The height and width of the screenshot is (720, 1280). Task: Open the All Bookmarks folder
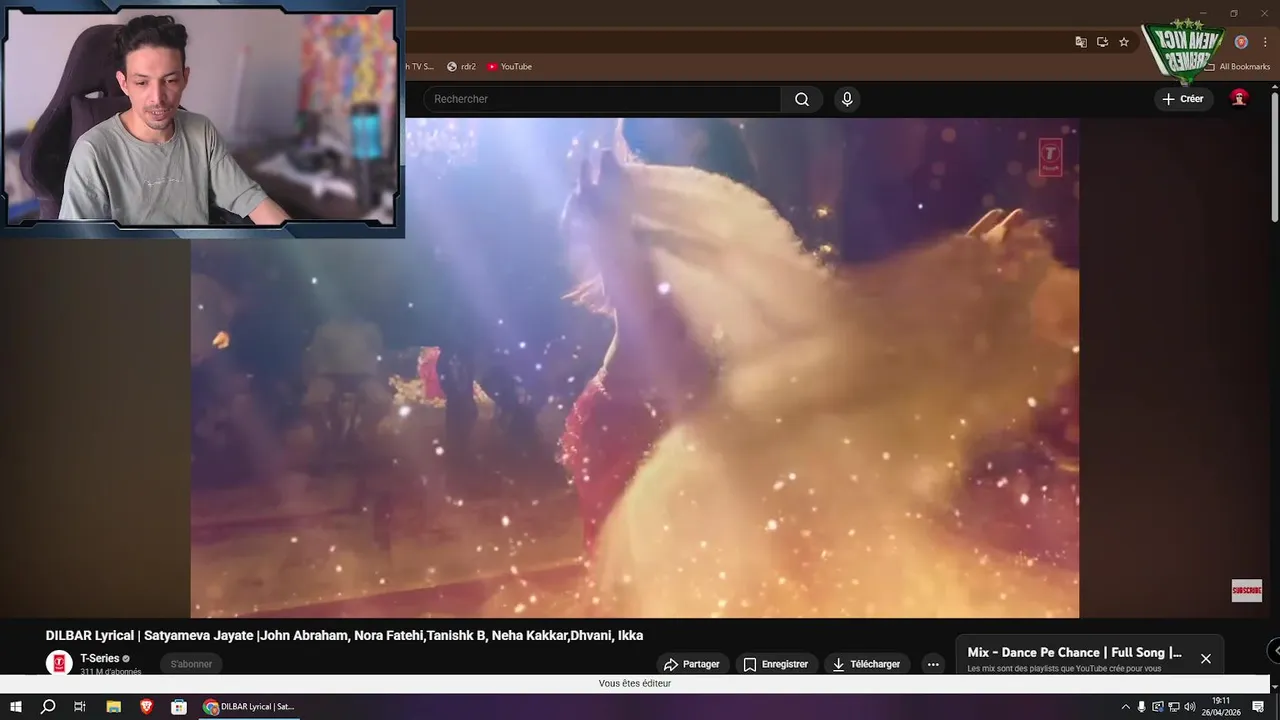pyautogui.click(x=1237, y=66)
